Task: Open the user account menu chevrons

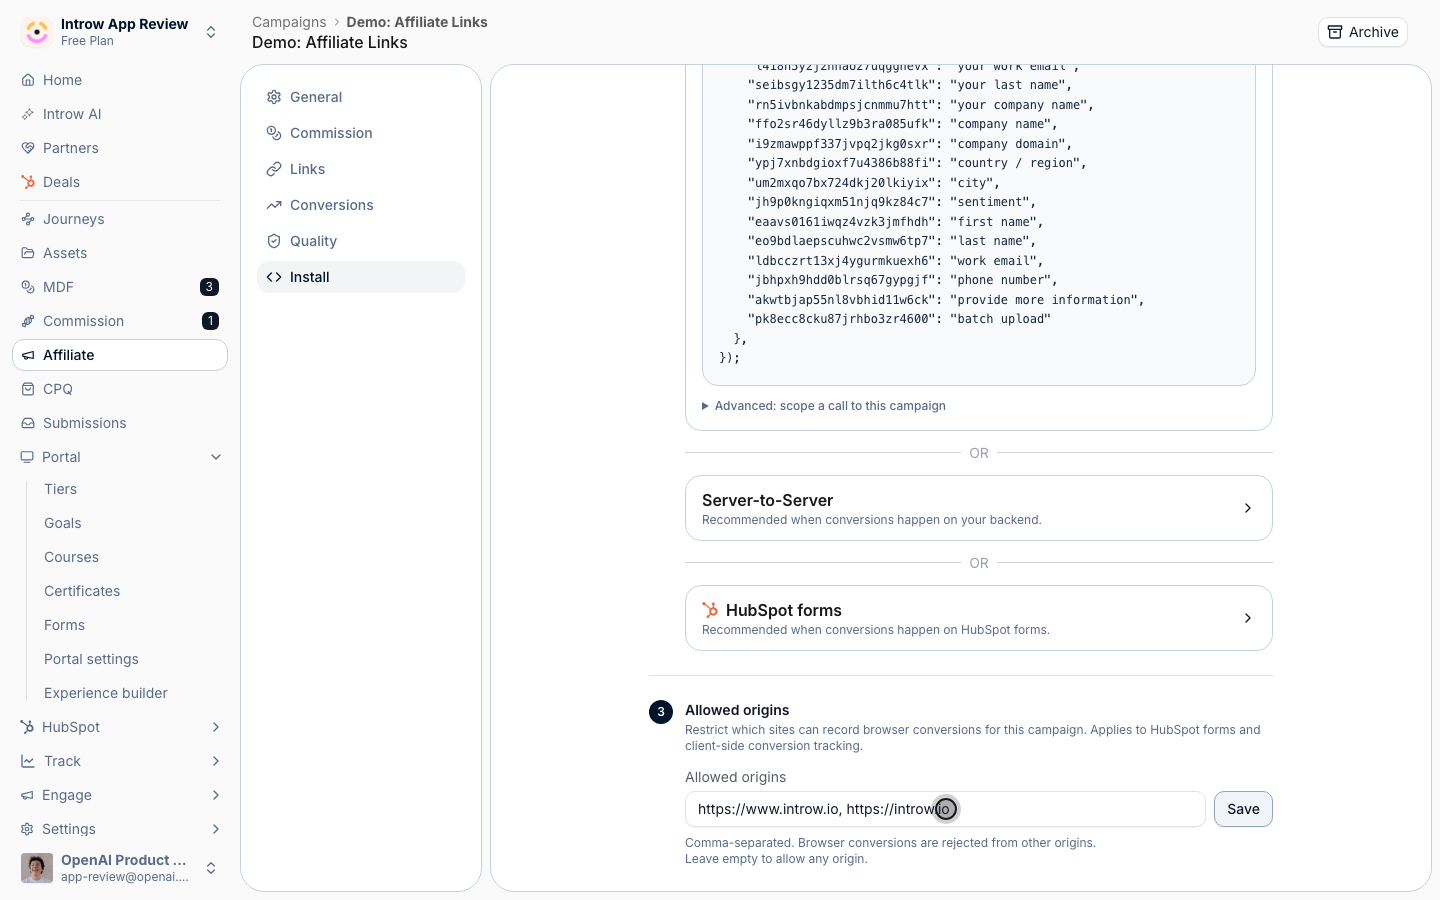Action: pyautogui.click(x=211, y=868)
